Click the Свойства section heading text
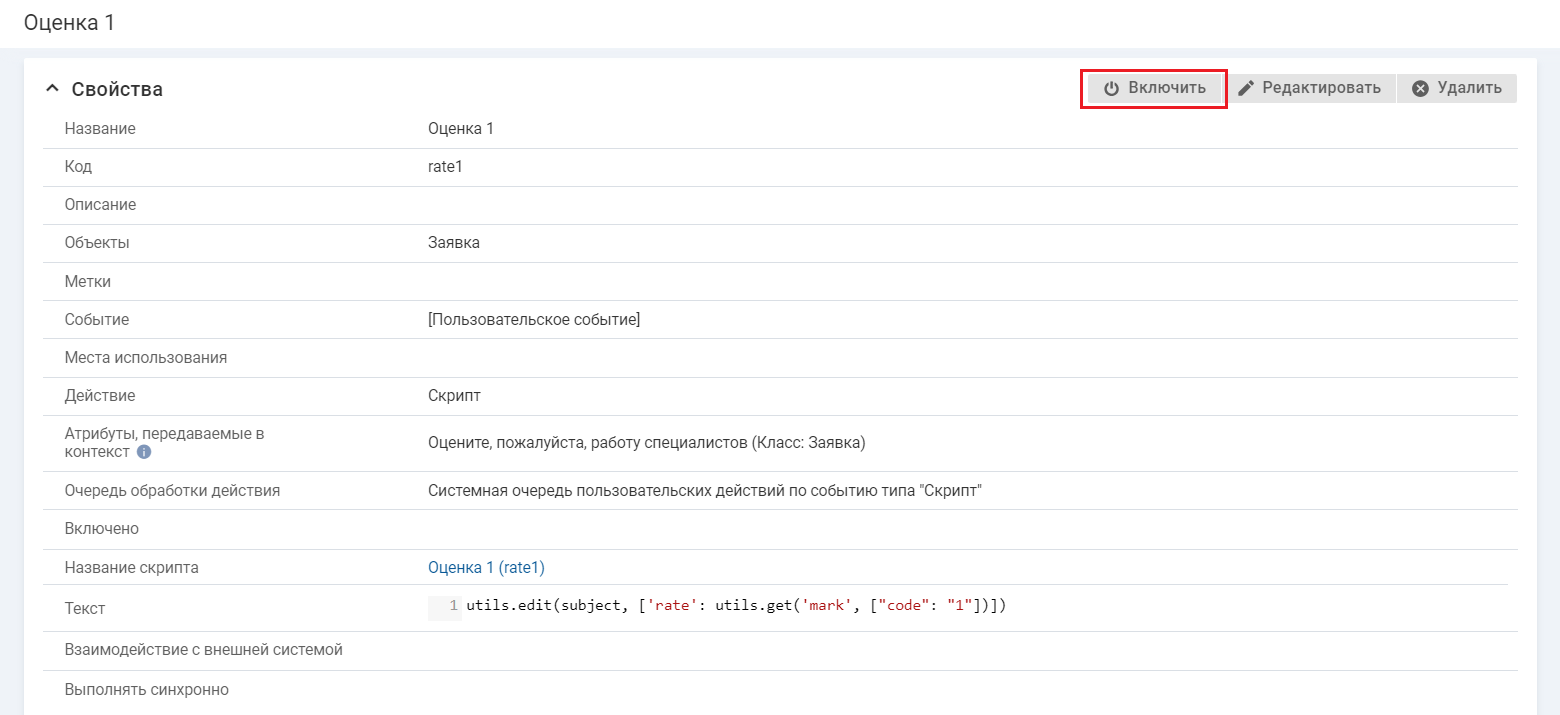 coord(117,89)
